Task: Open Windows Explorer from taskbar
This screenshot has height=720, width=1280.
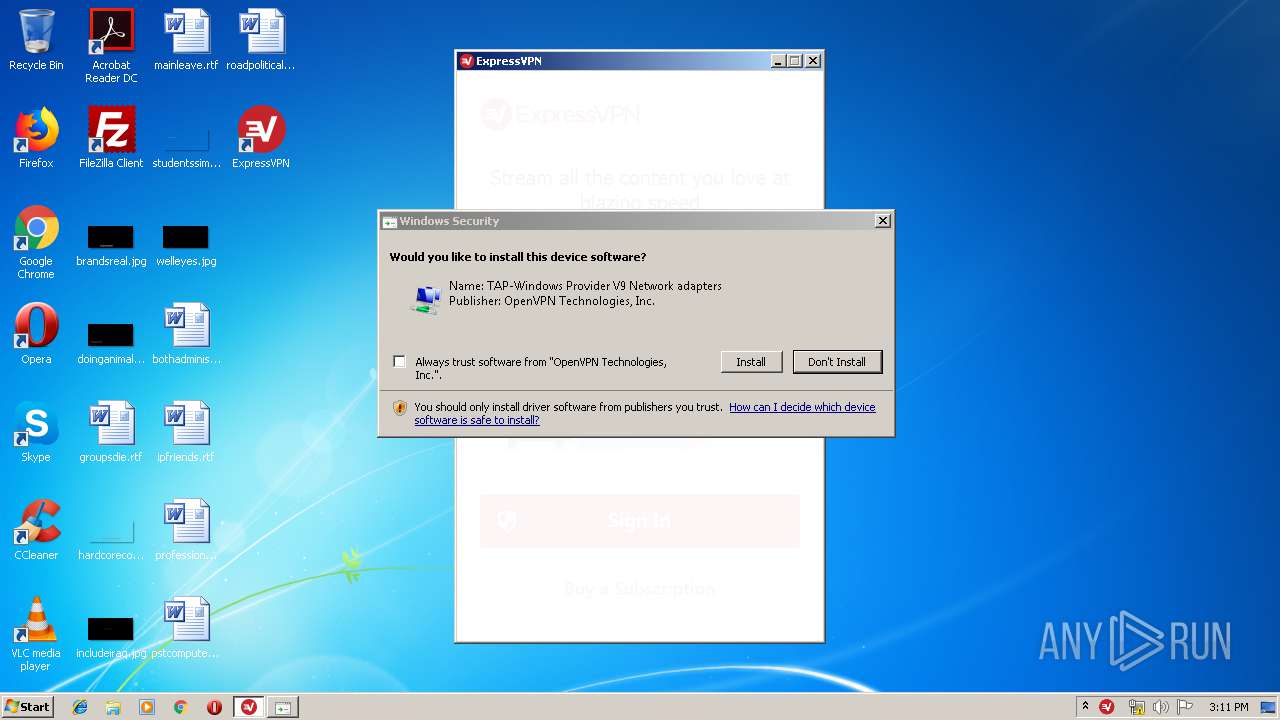Action: tap(113, 707)
